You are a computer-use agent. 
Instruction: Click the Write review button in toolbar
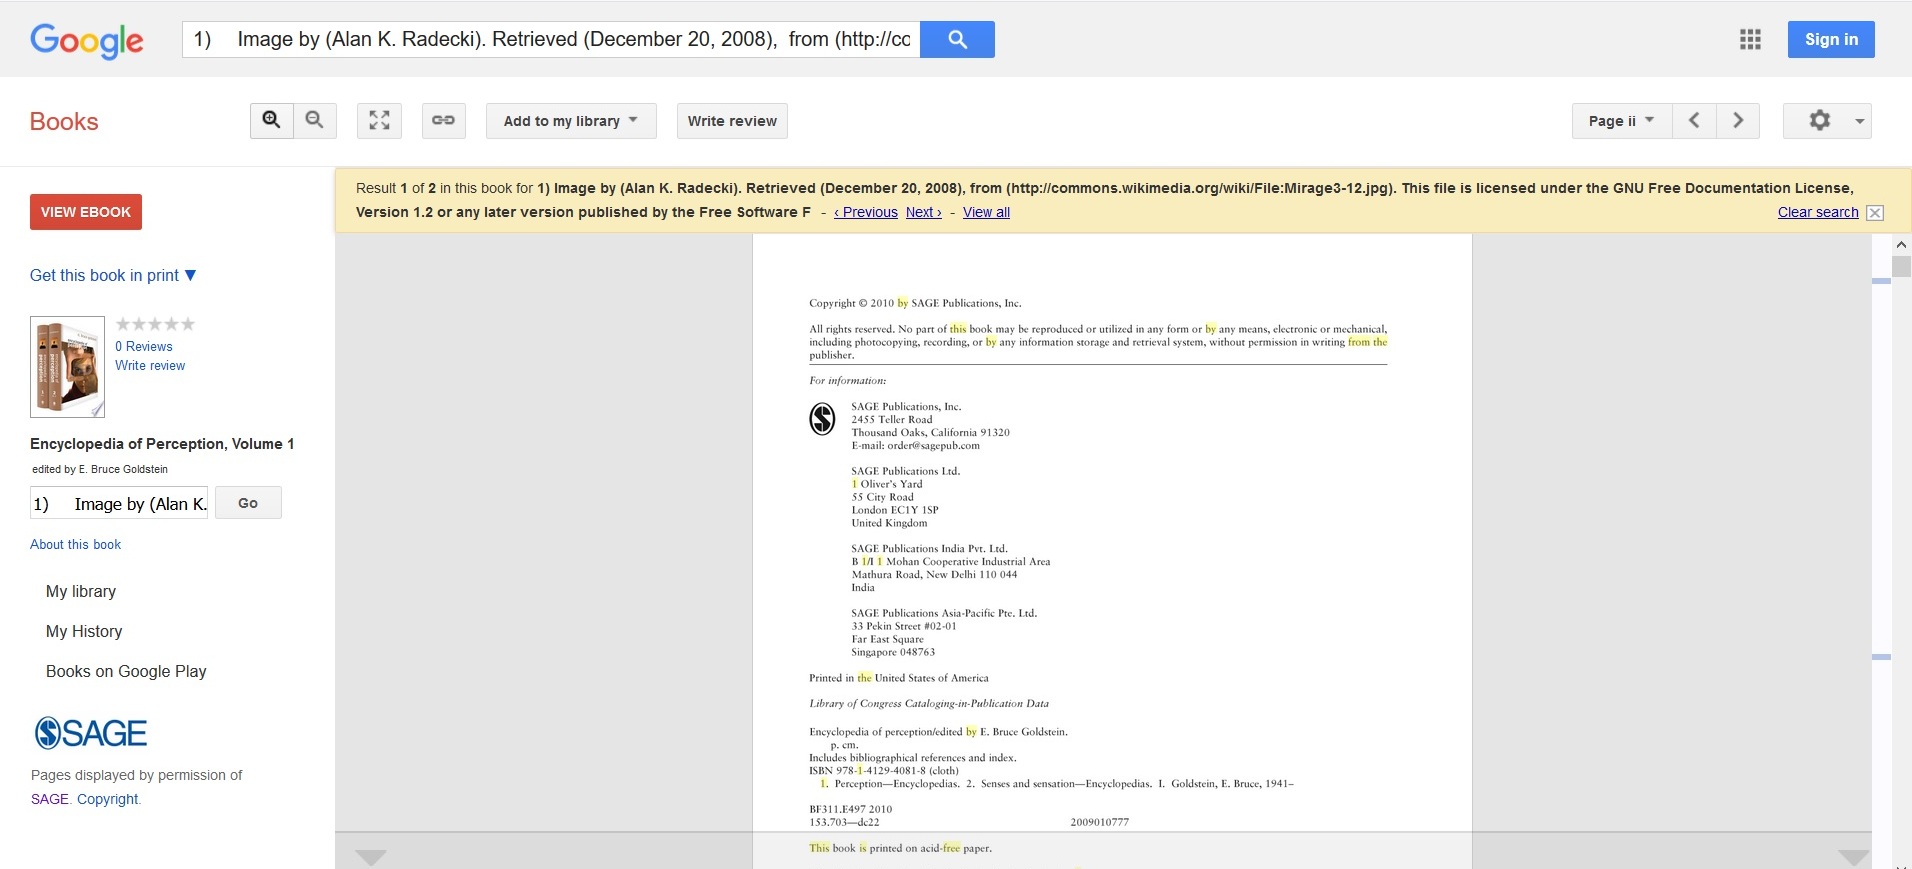coord(732,121)
